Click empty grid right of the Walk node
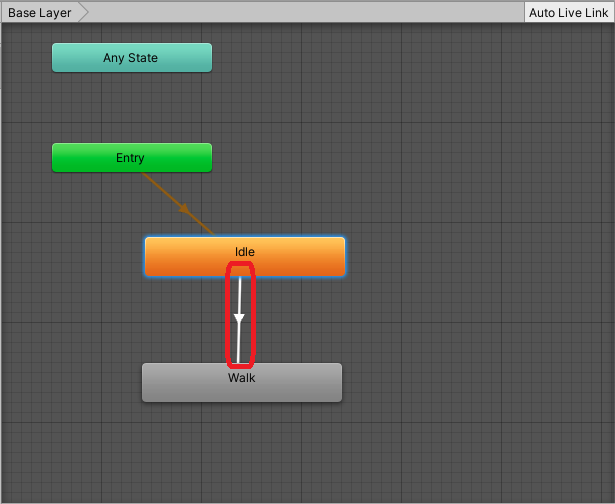The width and height of the screenshot is (615, 504). (470, 383)
